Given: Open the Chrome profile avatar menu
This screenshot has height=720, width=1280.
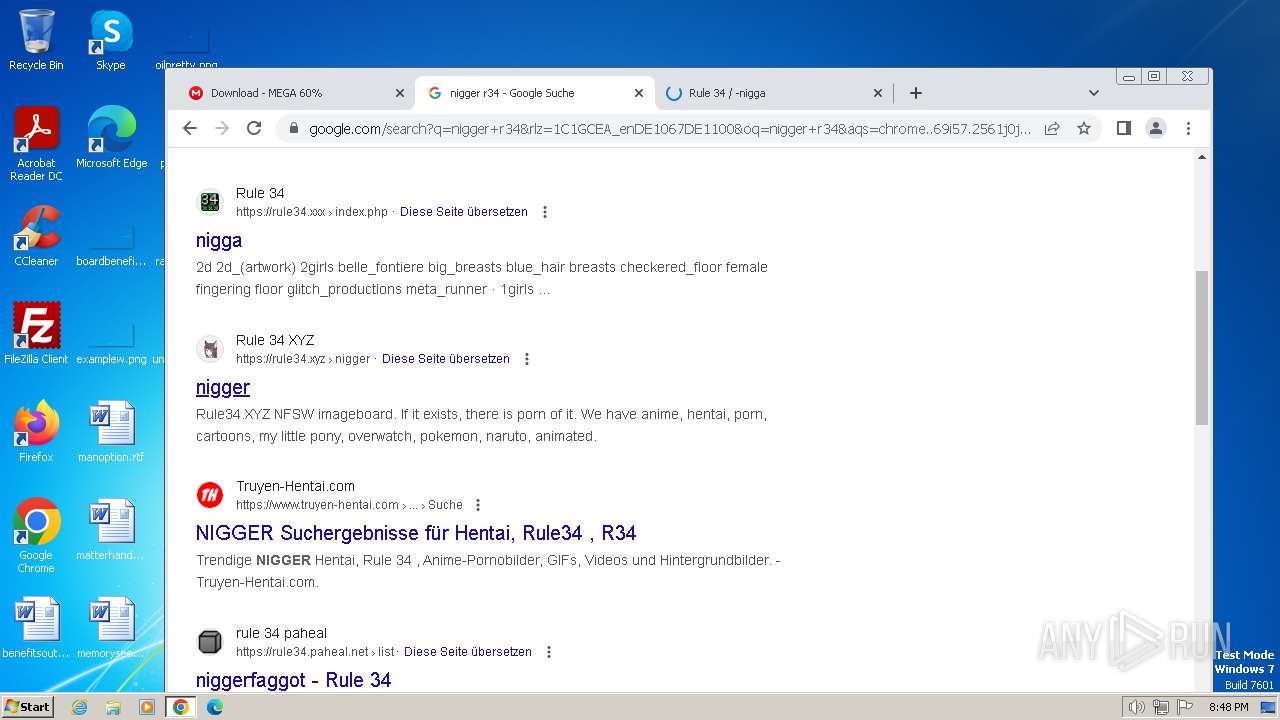Looking at the screenshot, I should [1156, 128].
